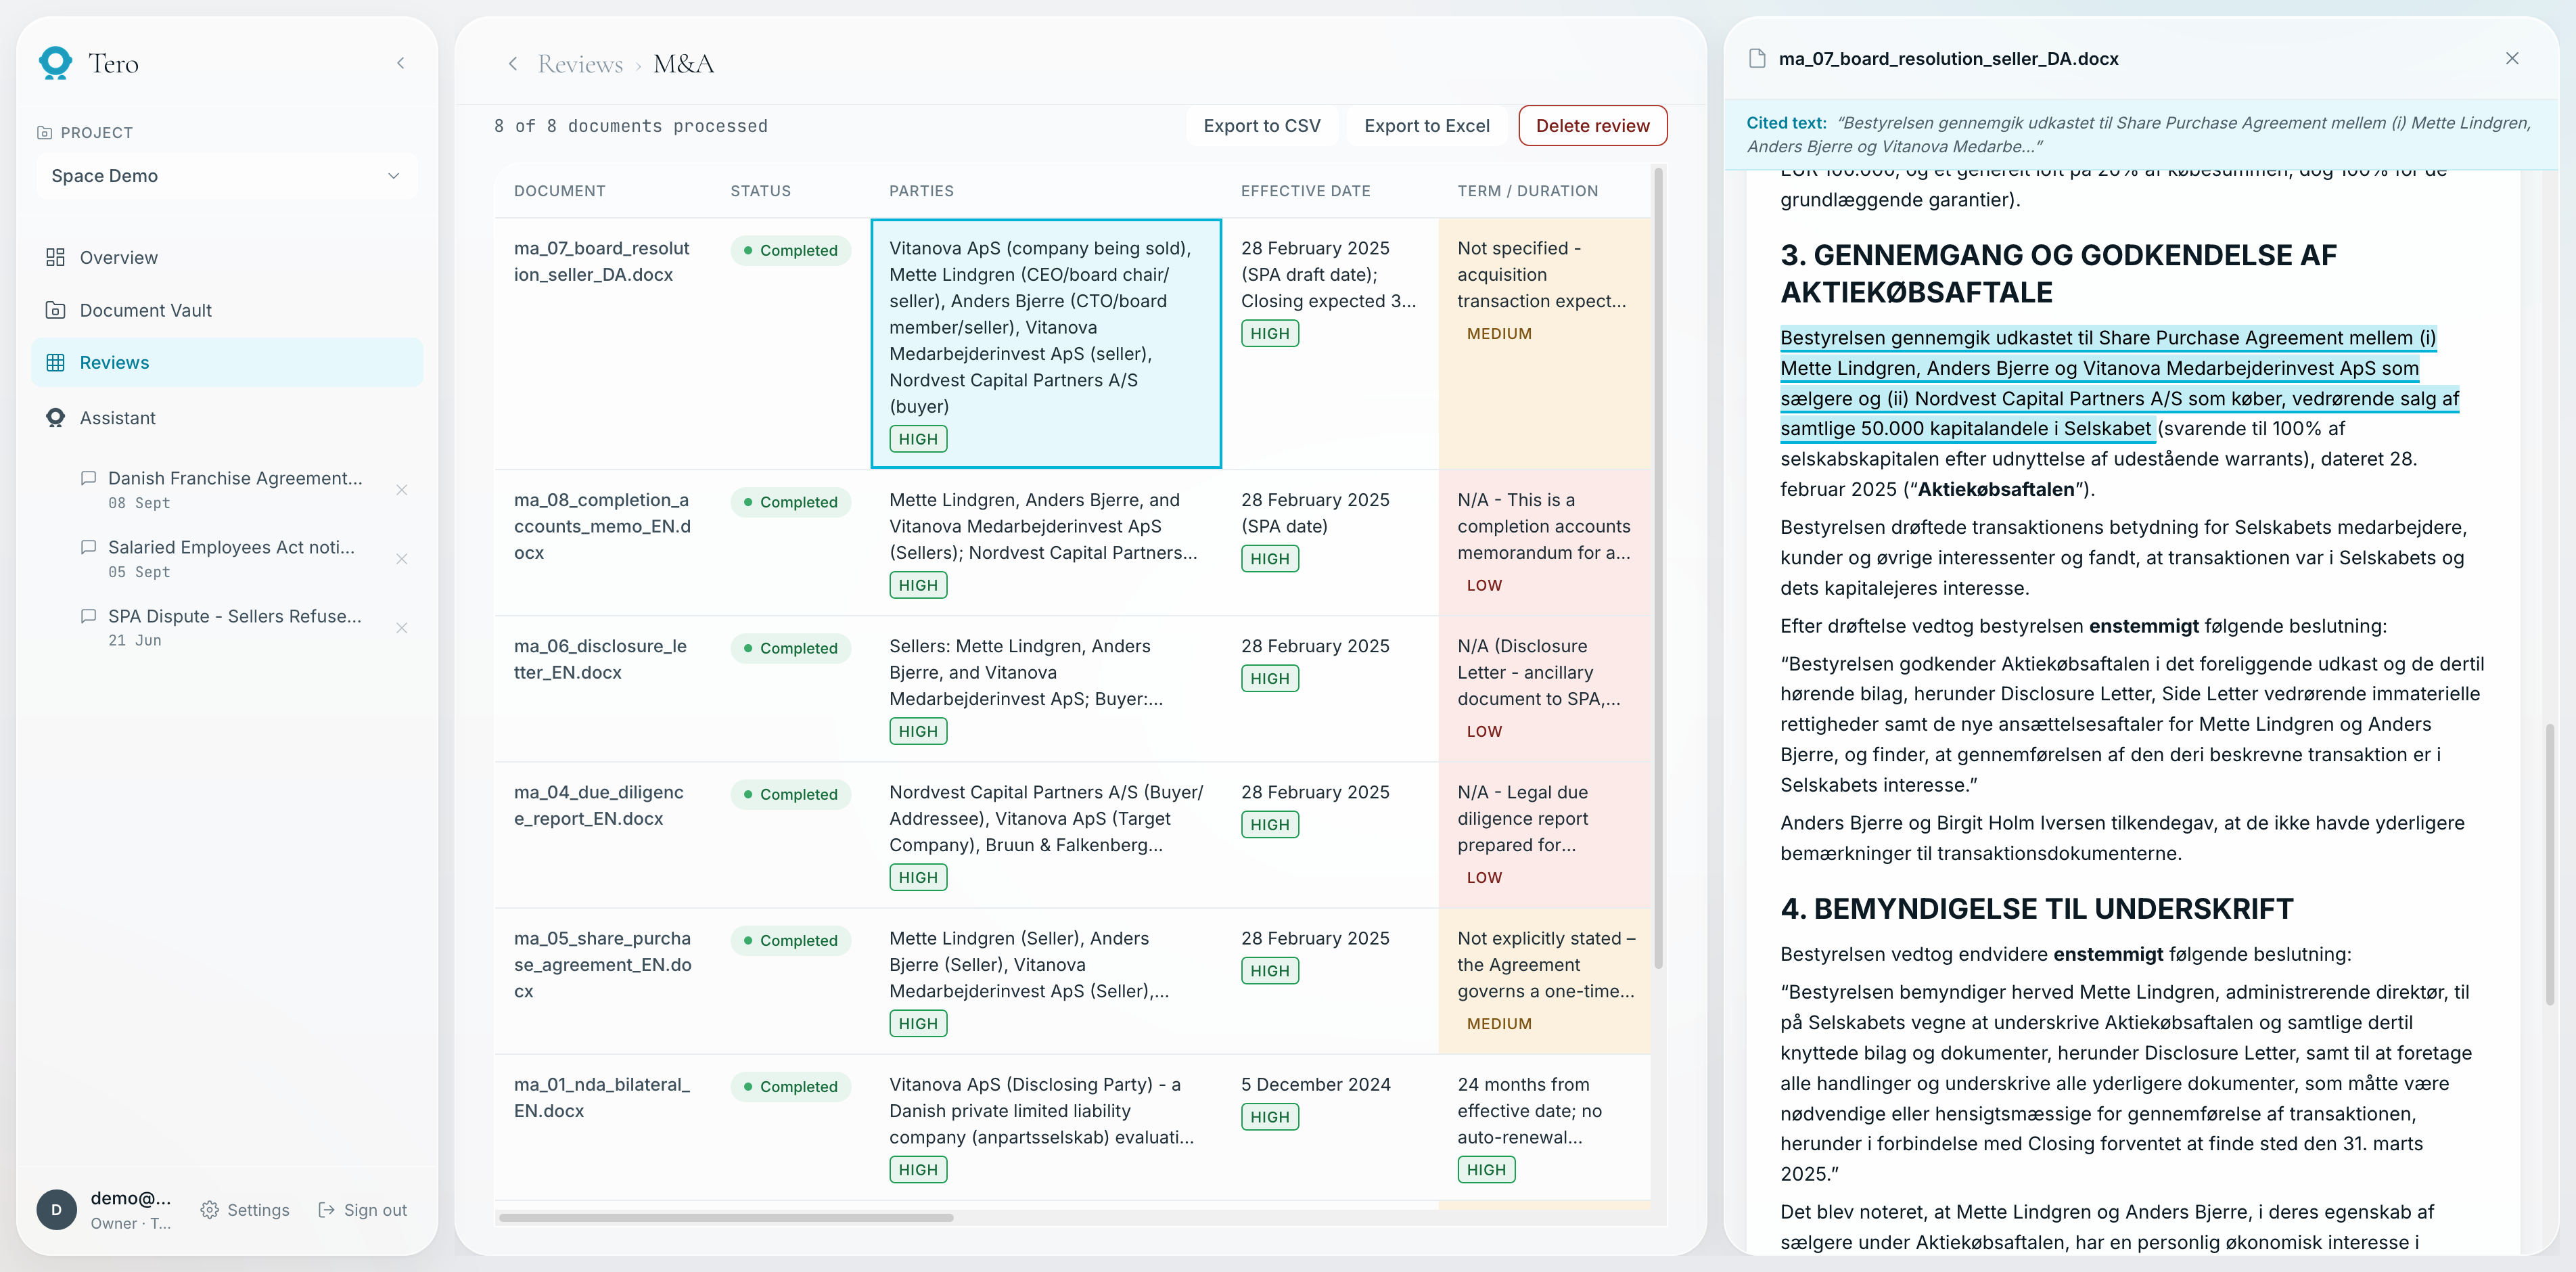Remove the SPA Dispute chat

point(401,628)
